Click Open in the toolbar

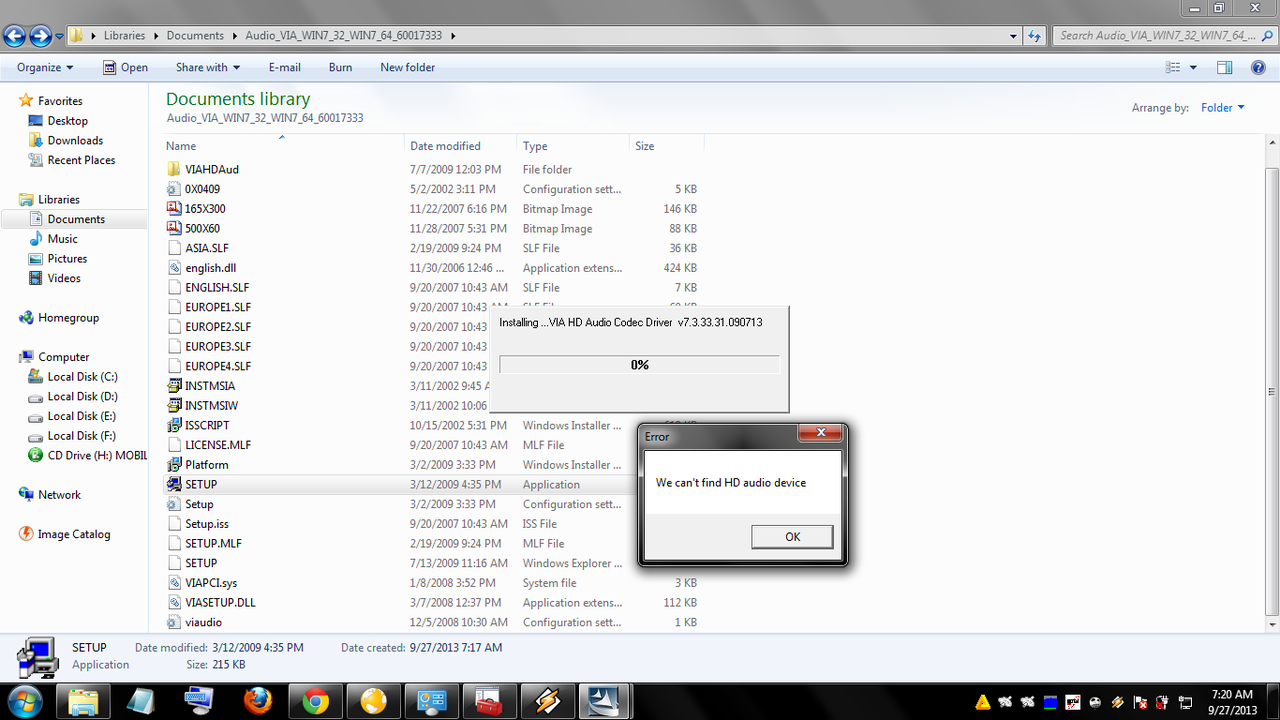(x=125, y=67)
